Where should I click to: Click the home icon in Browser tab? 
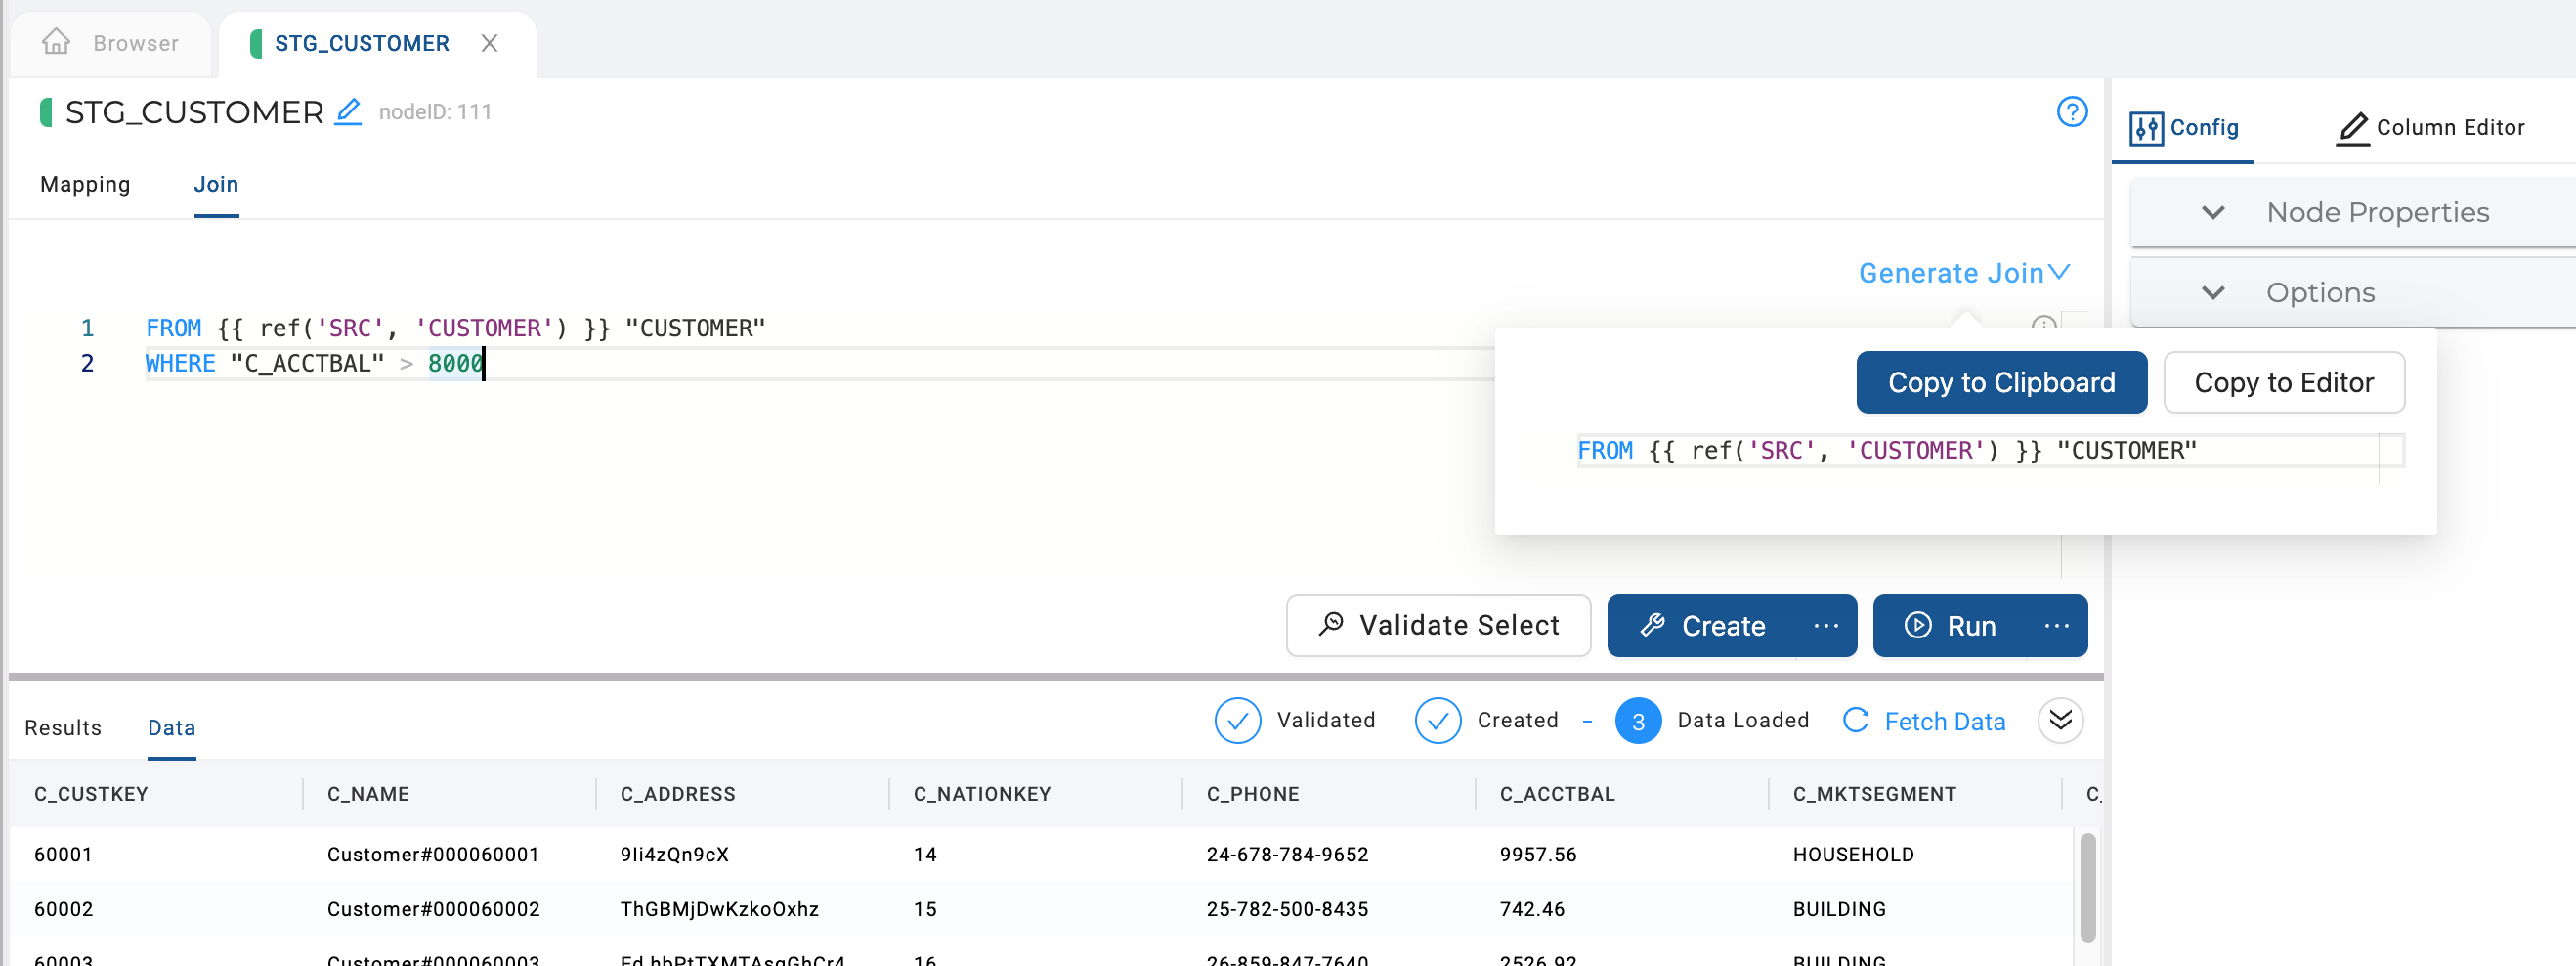pos(56,42)
